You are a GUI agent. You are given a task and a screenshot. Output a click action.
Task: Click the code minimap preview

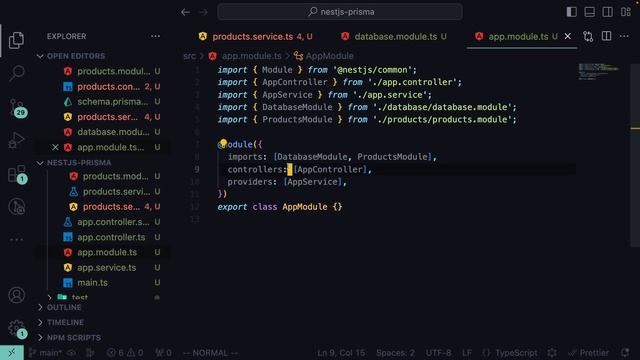[598, 71]
